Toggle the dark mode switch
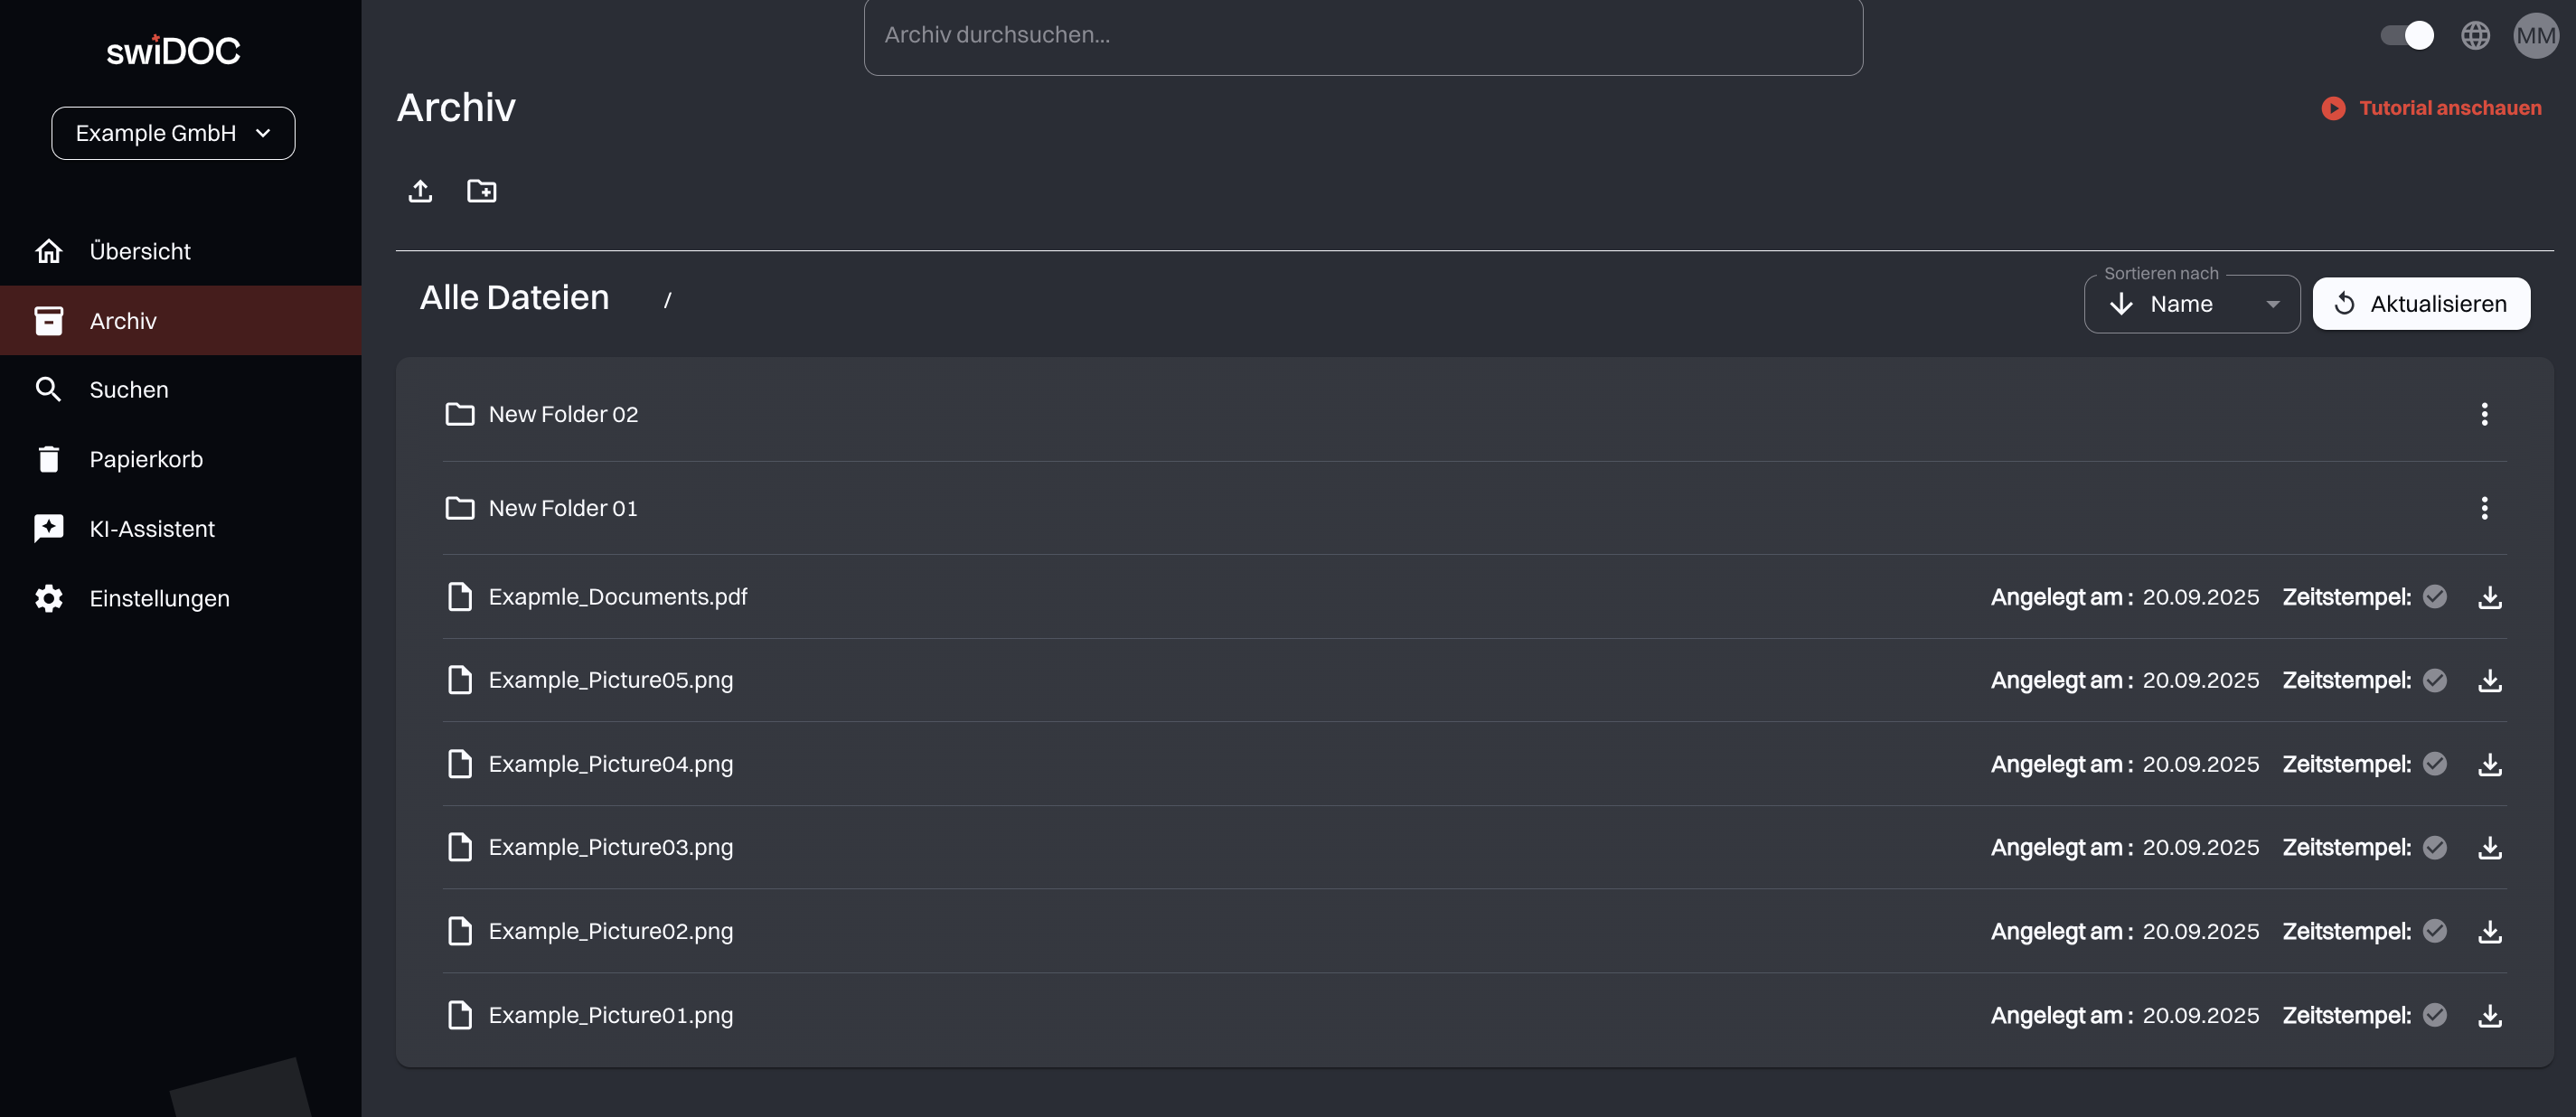Viewport: 2576px width, 1117px height. tap(2407, 36)
